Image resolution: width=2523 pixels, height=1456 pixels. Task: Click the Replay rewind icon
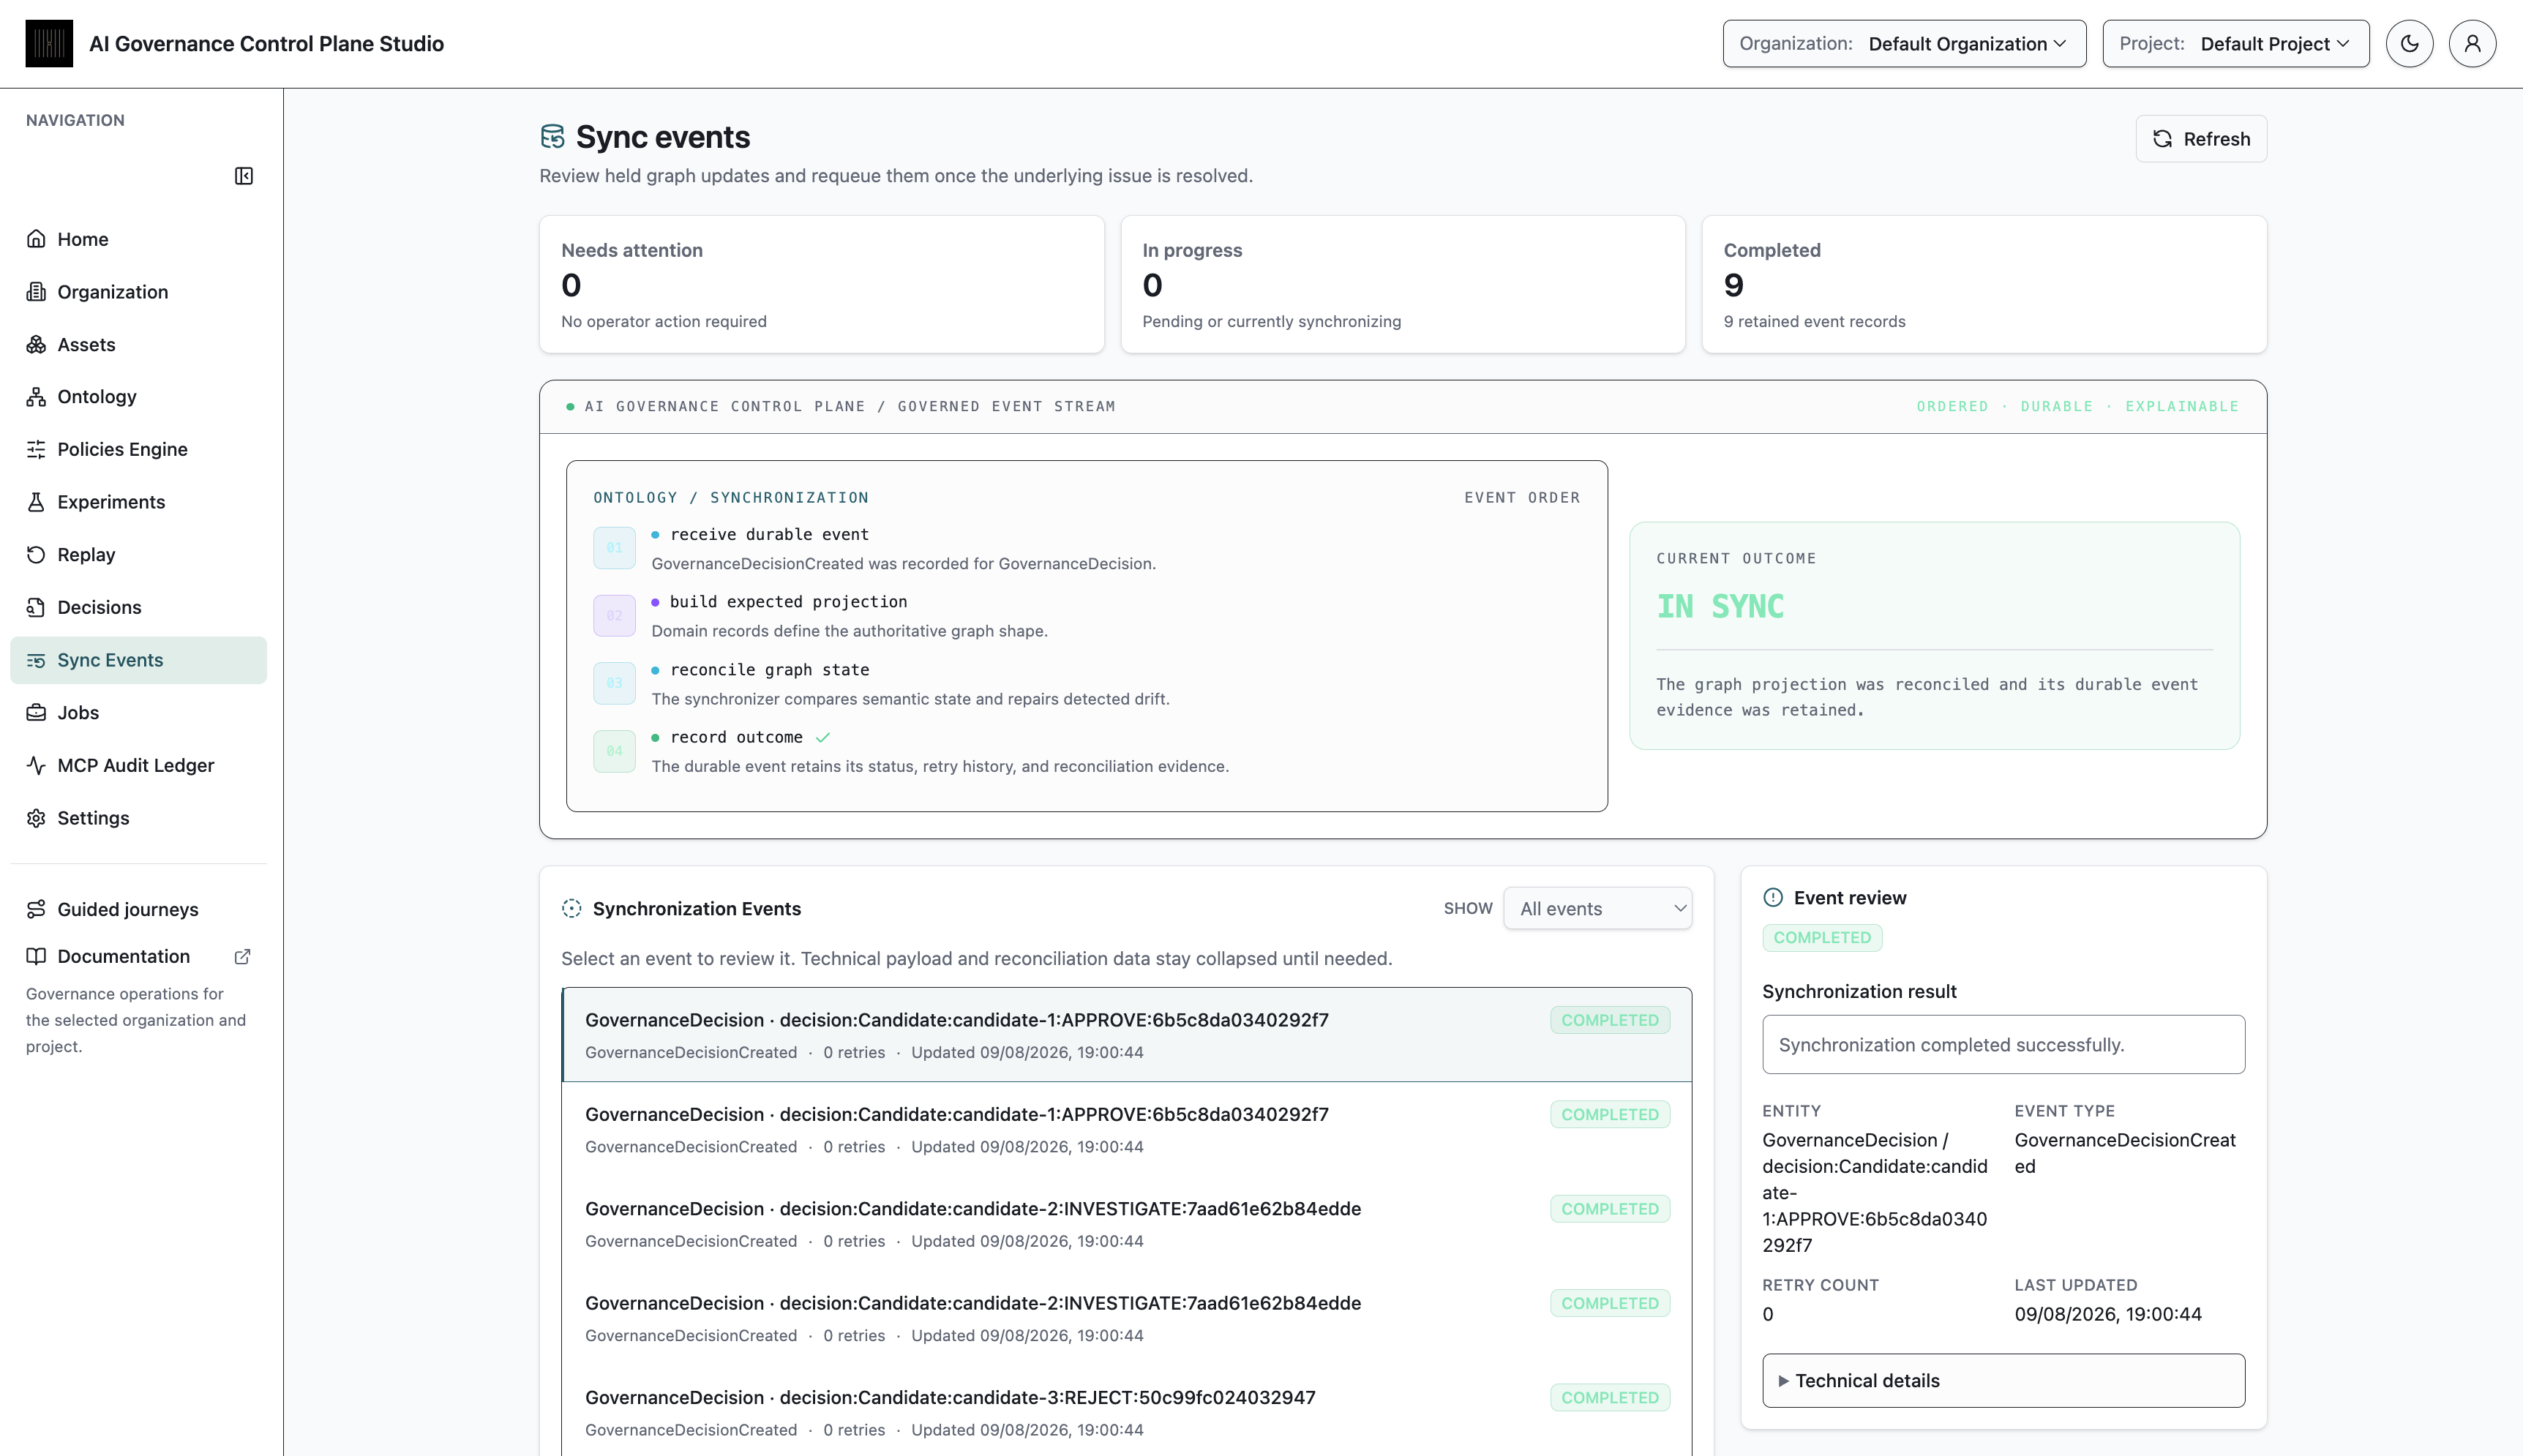pyautogui.click(x=36, y=555)
